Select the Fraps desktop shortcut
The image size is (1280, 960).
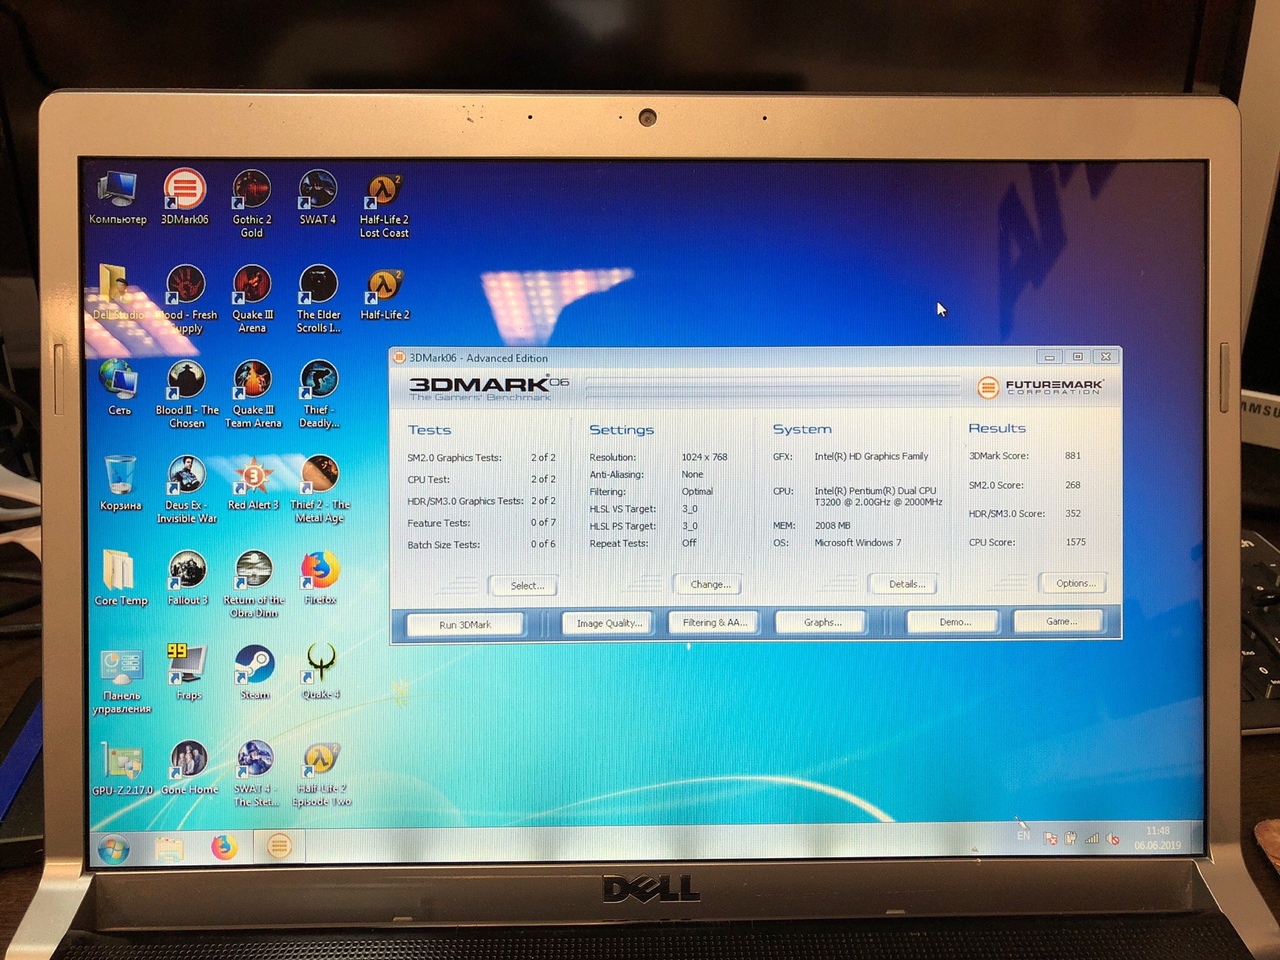click(x=188, y=672)
